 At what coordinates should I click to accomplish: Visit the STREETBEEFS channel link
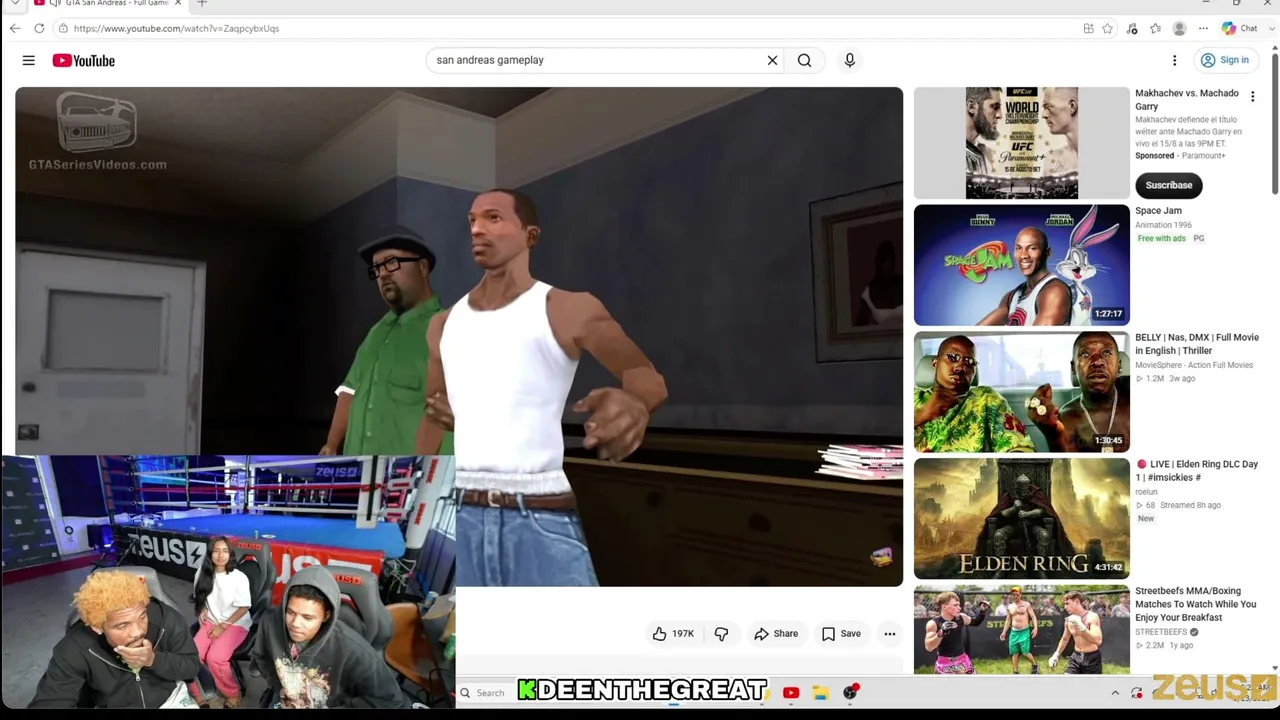(1161, 632)
